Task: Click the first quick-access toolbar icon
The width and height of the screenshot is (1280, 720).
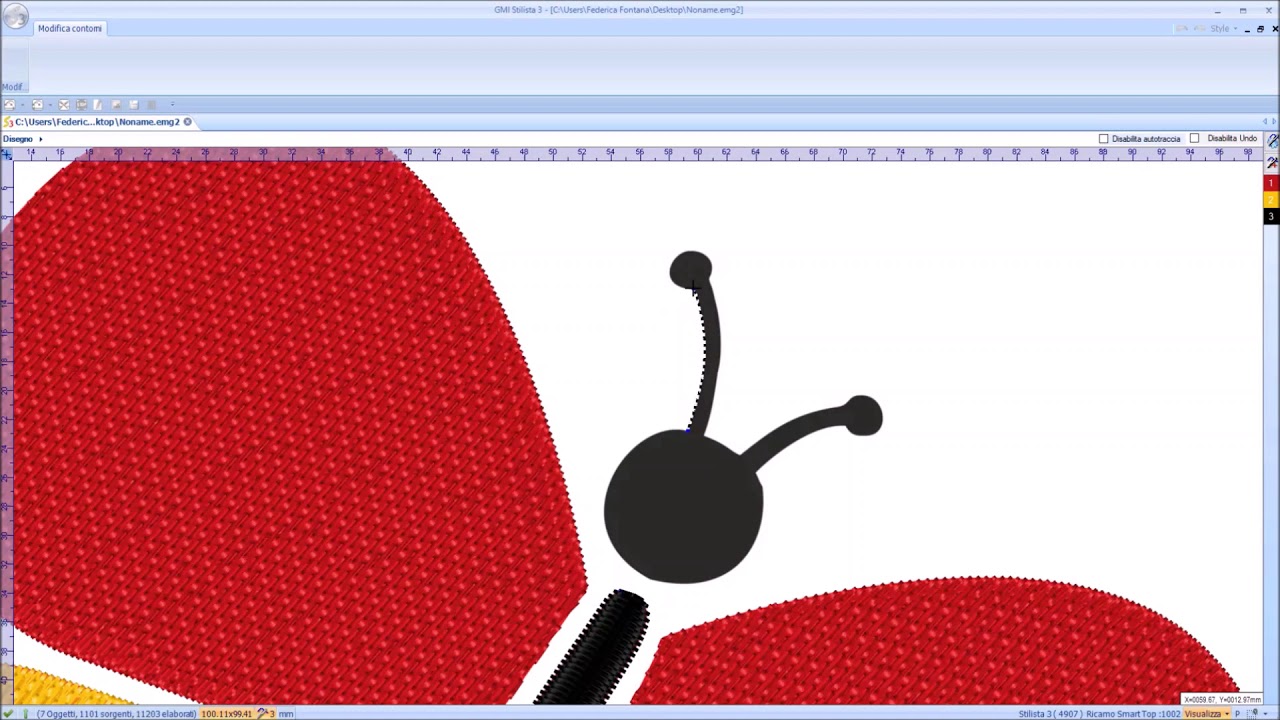Action: (x=9, y=105)
